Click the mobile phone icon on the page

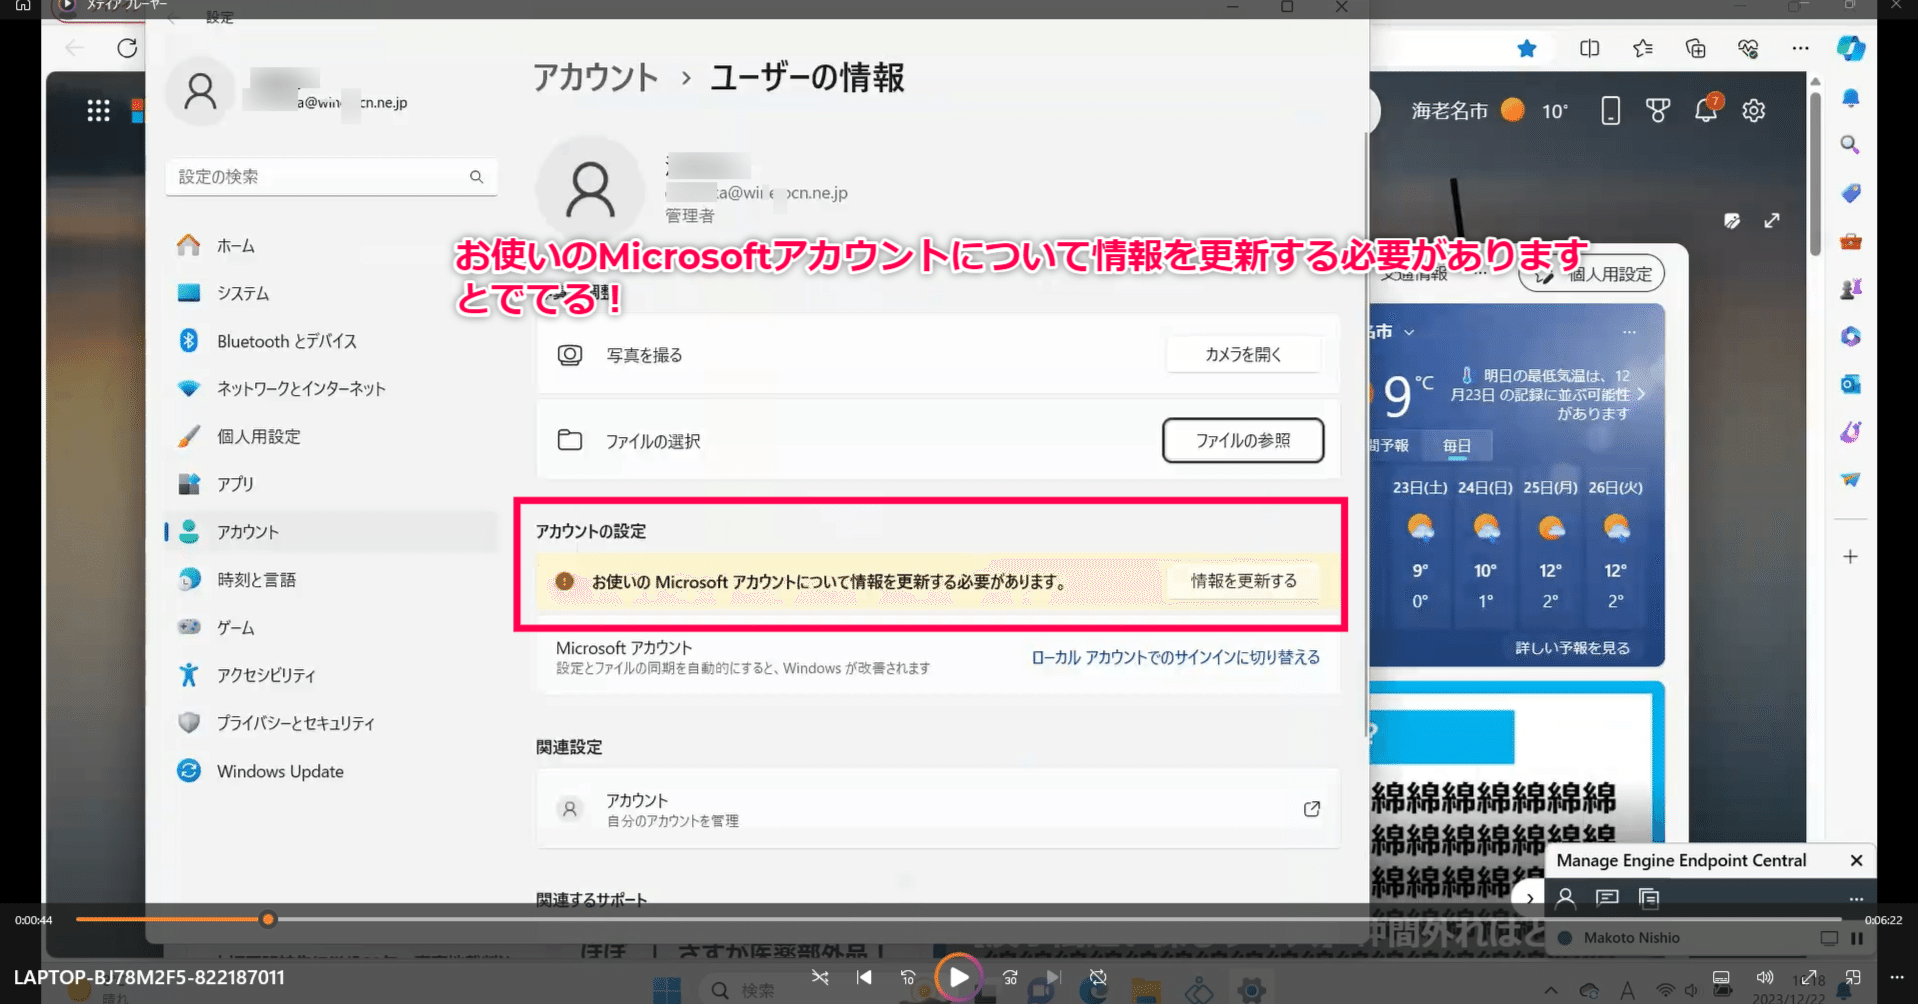pyautogui.click(x=1610, y=111)
